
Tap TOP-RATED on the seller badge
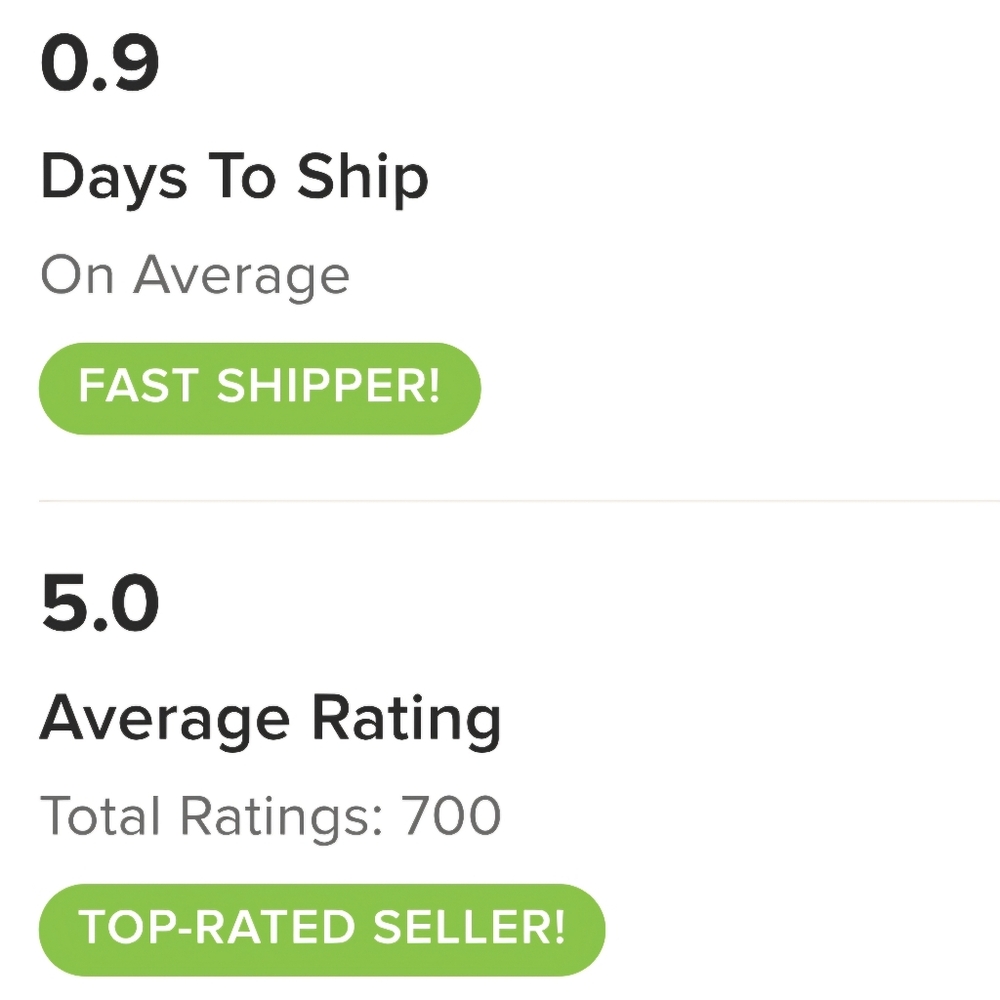click(220, 929)
